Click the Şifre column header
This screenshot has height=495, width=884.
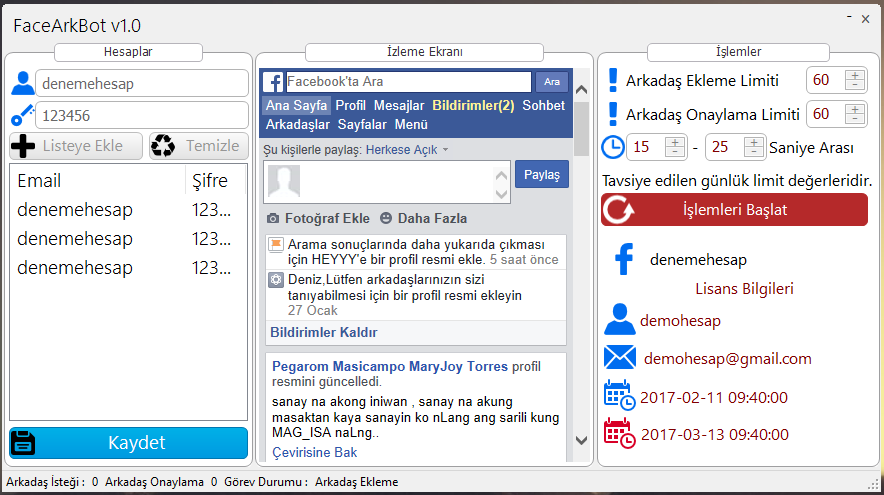pyautogui.click(x=216, y=180)
